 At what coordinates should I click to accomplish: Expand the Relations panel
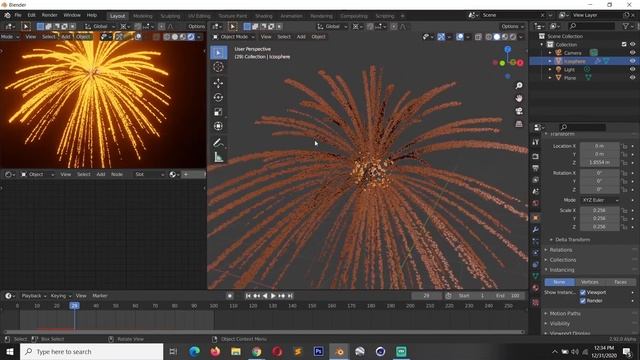point(560,250)
